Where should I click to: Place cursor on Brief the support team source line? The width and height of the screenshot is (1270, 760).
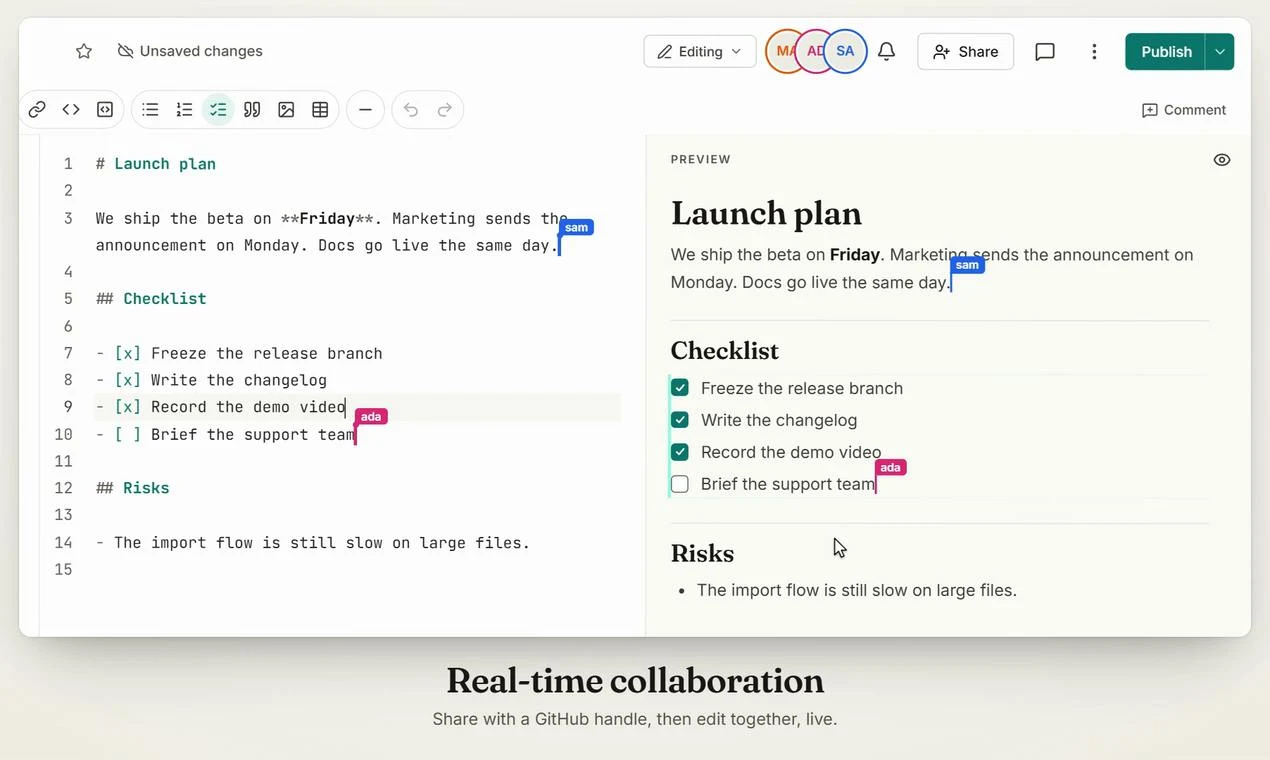coord(225,434)
